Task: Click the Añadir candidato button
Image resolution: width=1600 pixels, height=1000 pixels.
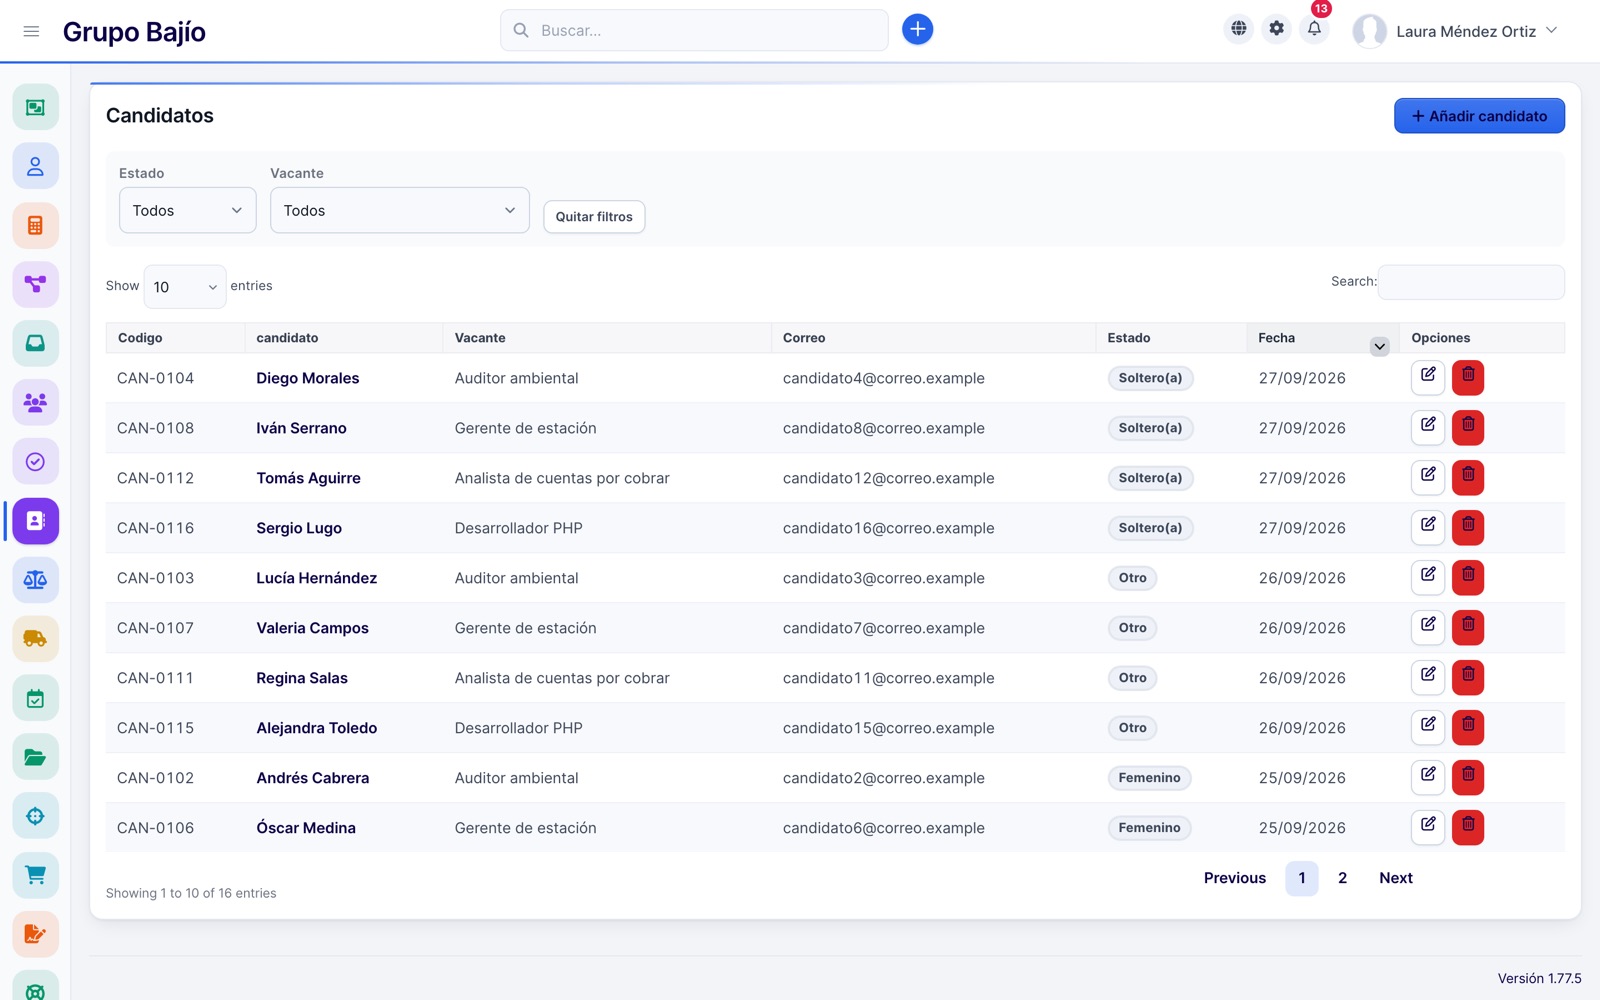Action: [1479, 116]
